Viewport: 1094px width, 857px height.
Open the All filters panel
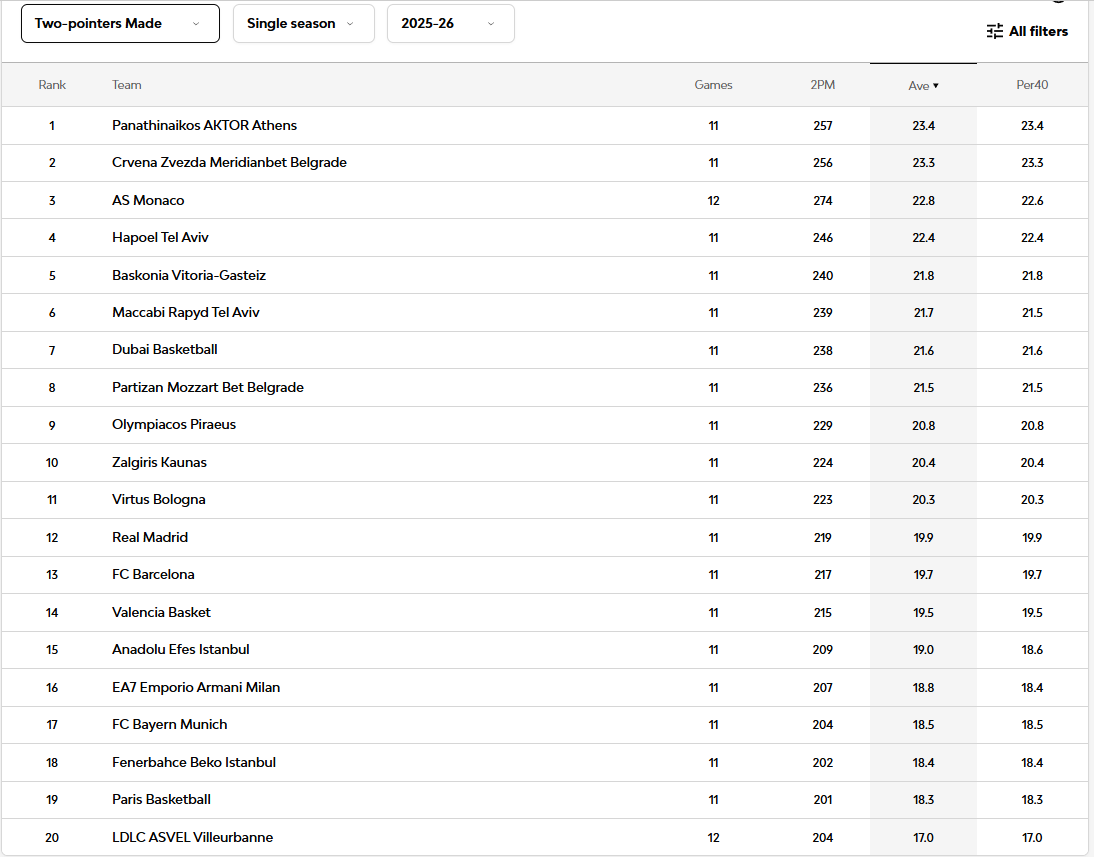[x=1037, y=31]
